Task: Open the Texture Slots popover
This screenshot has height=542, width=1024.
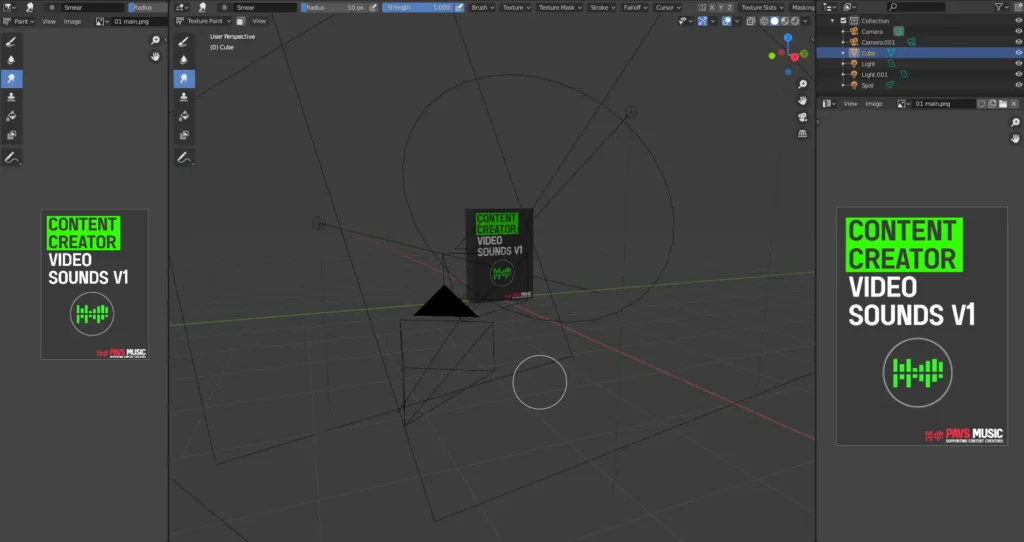Action: (764, 7)
